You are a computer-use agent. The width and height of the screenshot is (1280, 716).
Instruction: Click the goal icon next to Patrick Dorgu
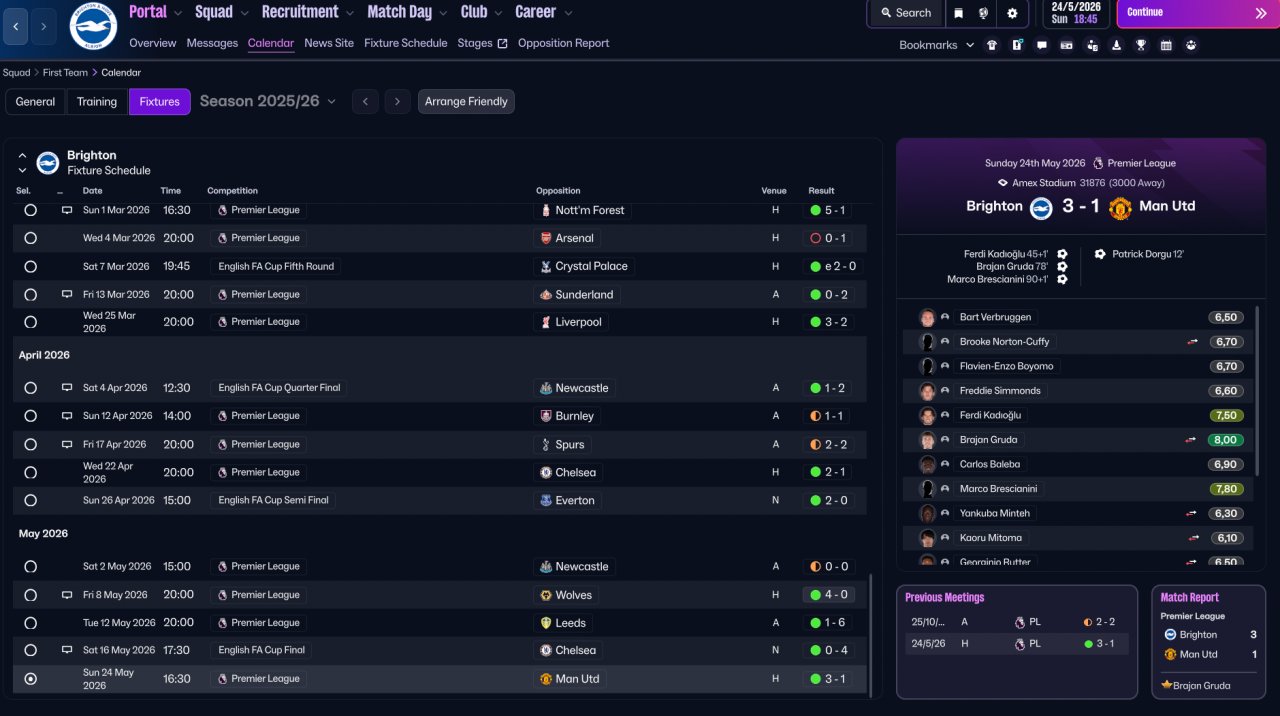point(1100,254)
